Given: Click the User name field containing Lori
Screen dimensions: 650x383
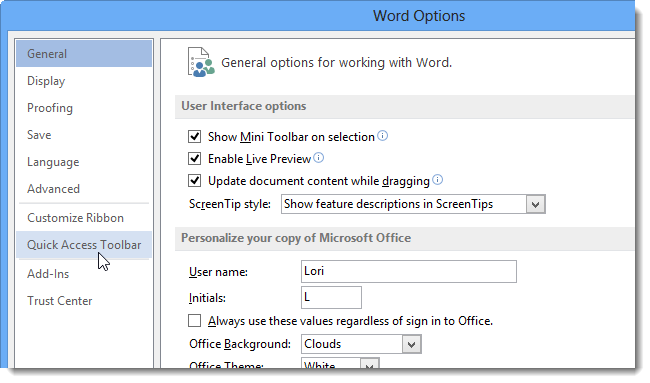Looking at the screenshot, I should click(x=409, y=271).
